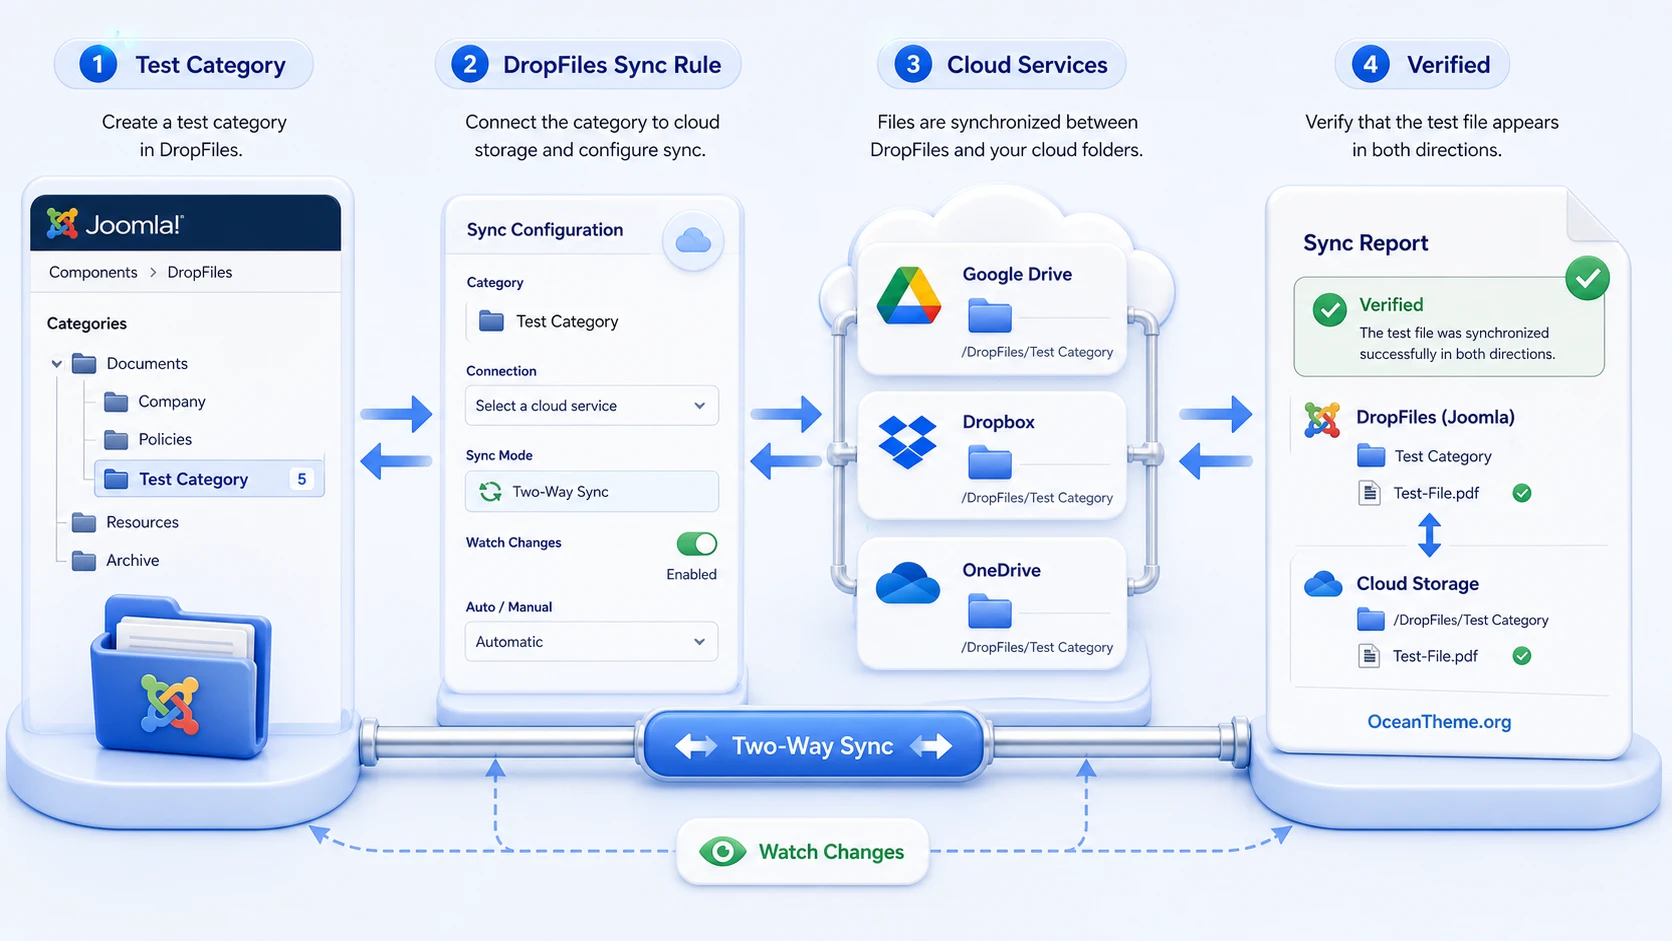Click the green eye icon in Watch Changes
Screen dimensions: 1672x941
[x=723, y=852]
